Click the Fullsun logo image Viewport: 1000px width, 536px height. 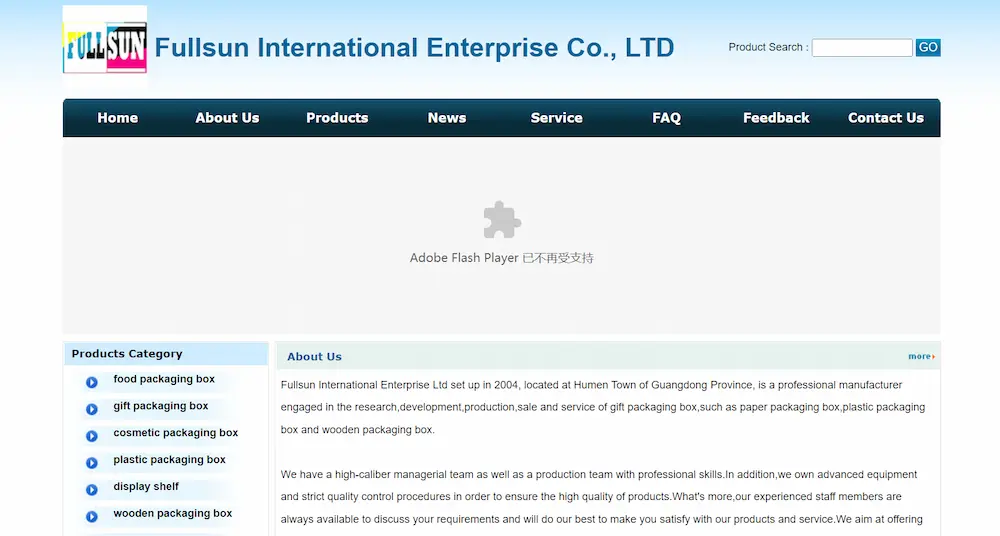click(105, 47)
